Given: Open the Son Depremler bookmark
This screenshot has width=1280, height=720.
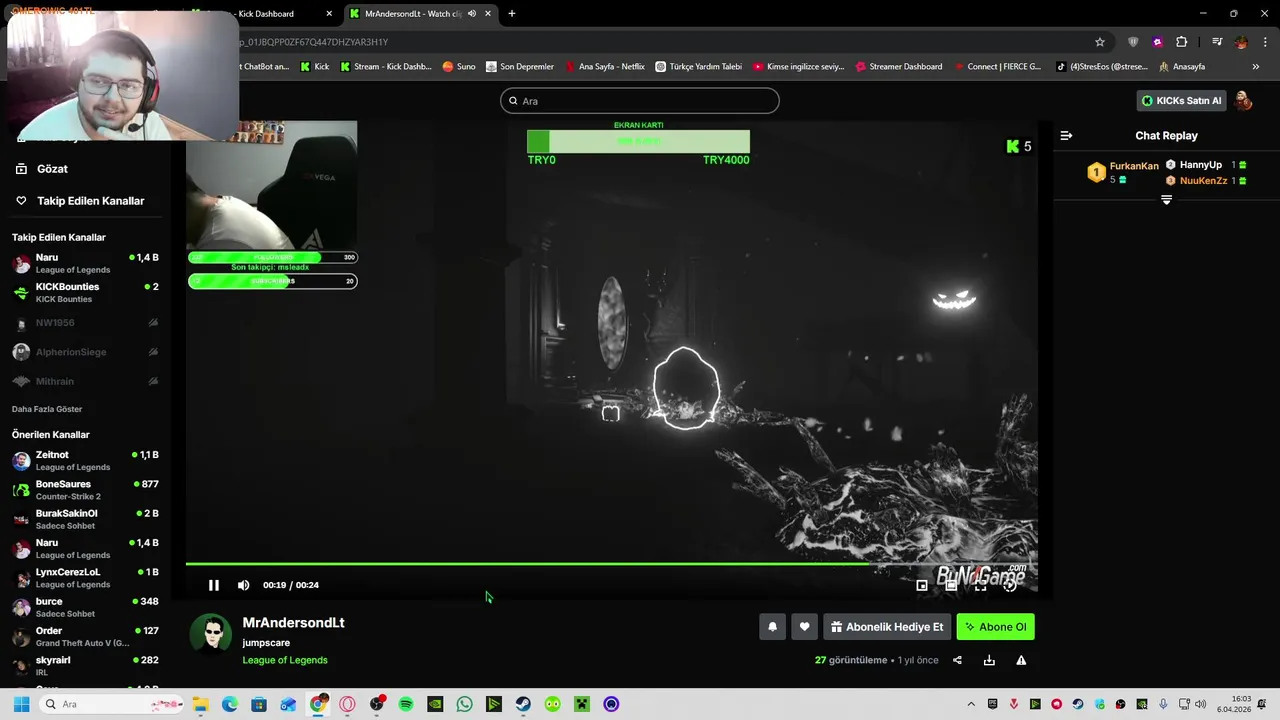Looking at the screenshot, I should tap(520, 67).
